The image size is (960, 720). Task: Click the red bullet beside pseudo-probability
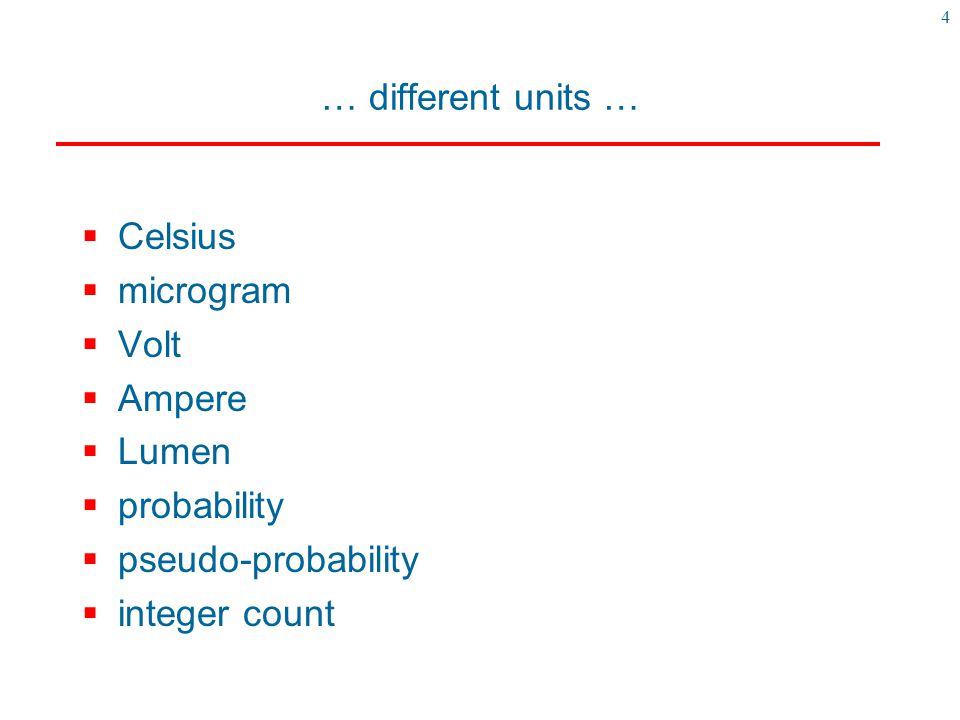(91, 559)
